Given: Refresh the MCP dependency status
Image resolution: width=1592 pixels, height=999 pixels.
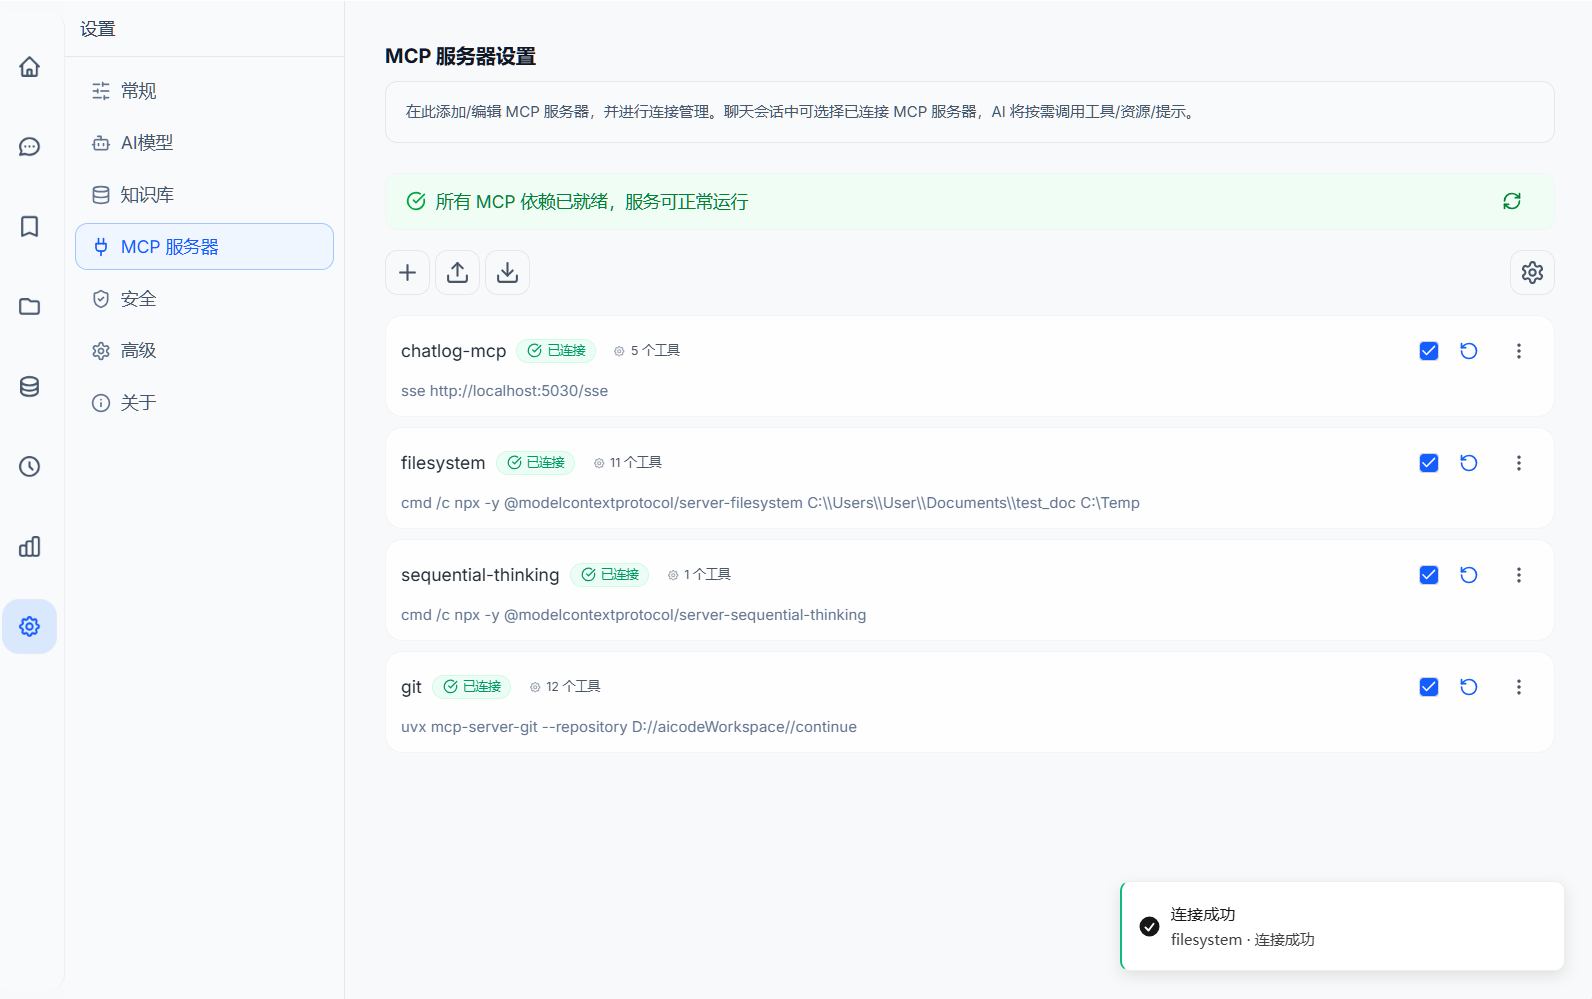Looking at the screenshot, I should pos(1511,202).
